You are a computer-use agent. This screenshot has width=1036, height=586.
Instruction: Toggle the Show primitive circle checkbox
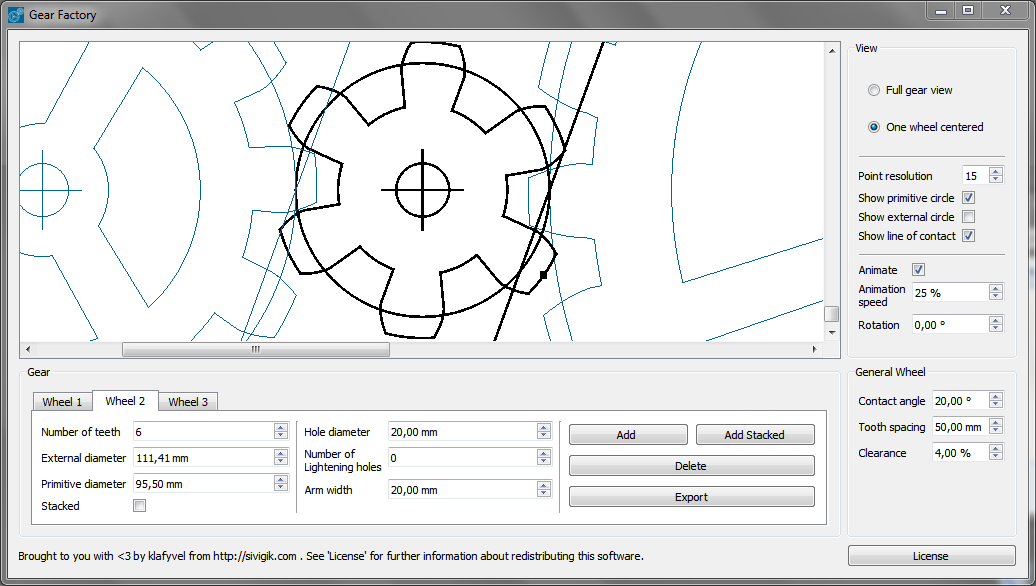(x=968, y=198)
